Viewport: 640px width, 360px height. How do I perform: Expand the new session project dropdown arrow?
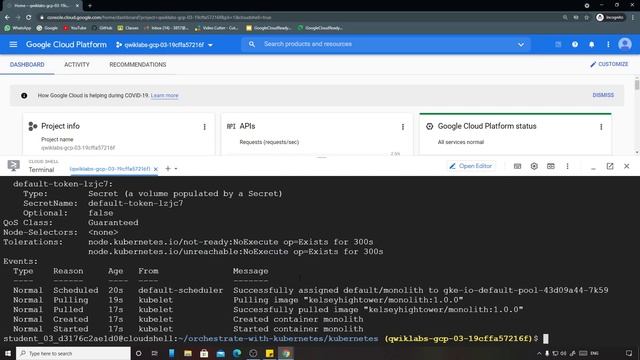pos(176,169)
